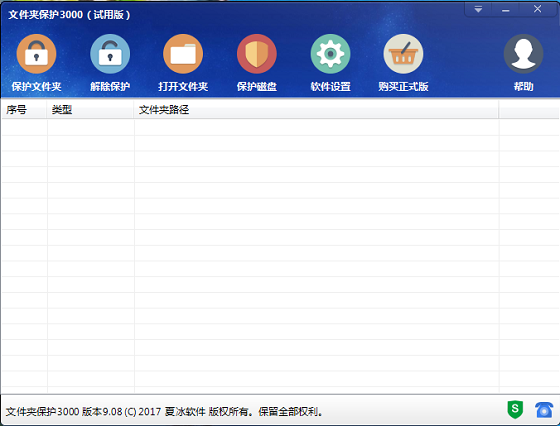Minimize the 文件夹保护3000 window
Viewport: 560px width, 426px height.
505,9
